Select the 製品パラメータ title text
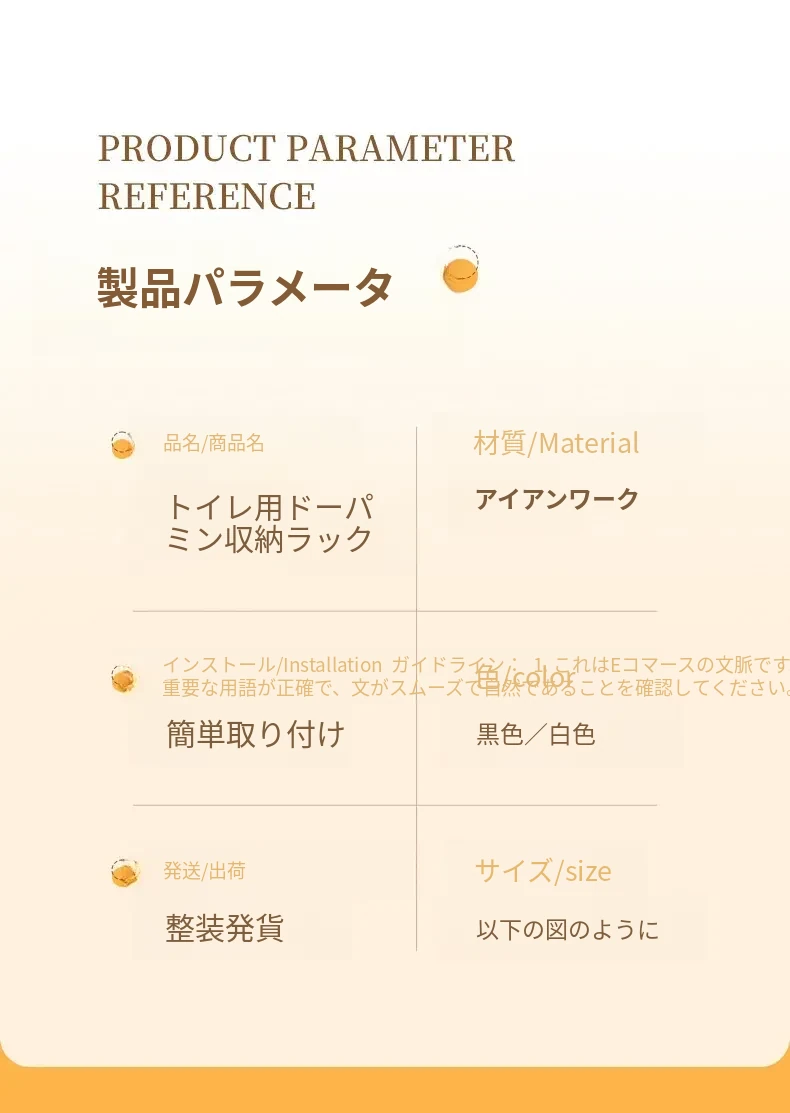Image resolution: width=790 pixels, height=1113 pixels. click(245, 288)
